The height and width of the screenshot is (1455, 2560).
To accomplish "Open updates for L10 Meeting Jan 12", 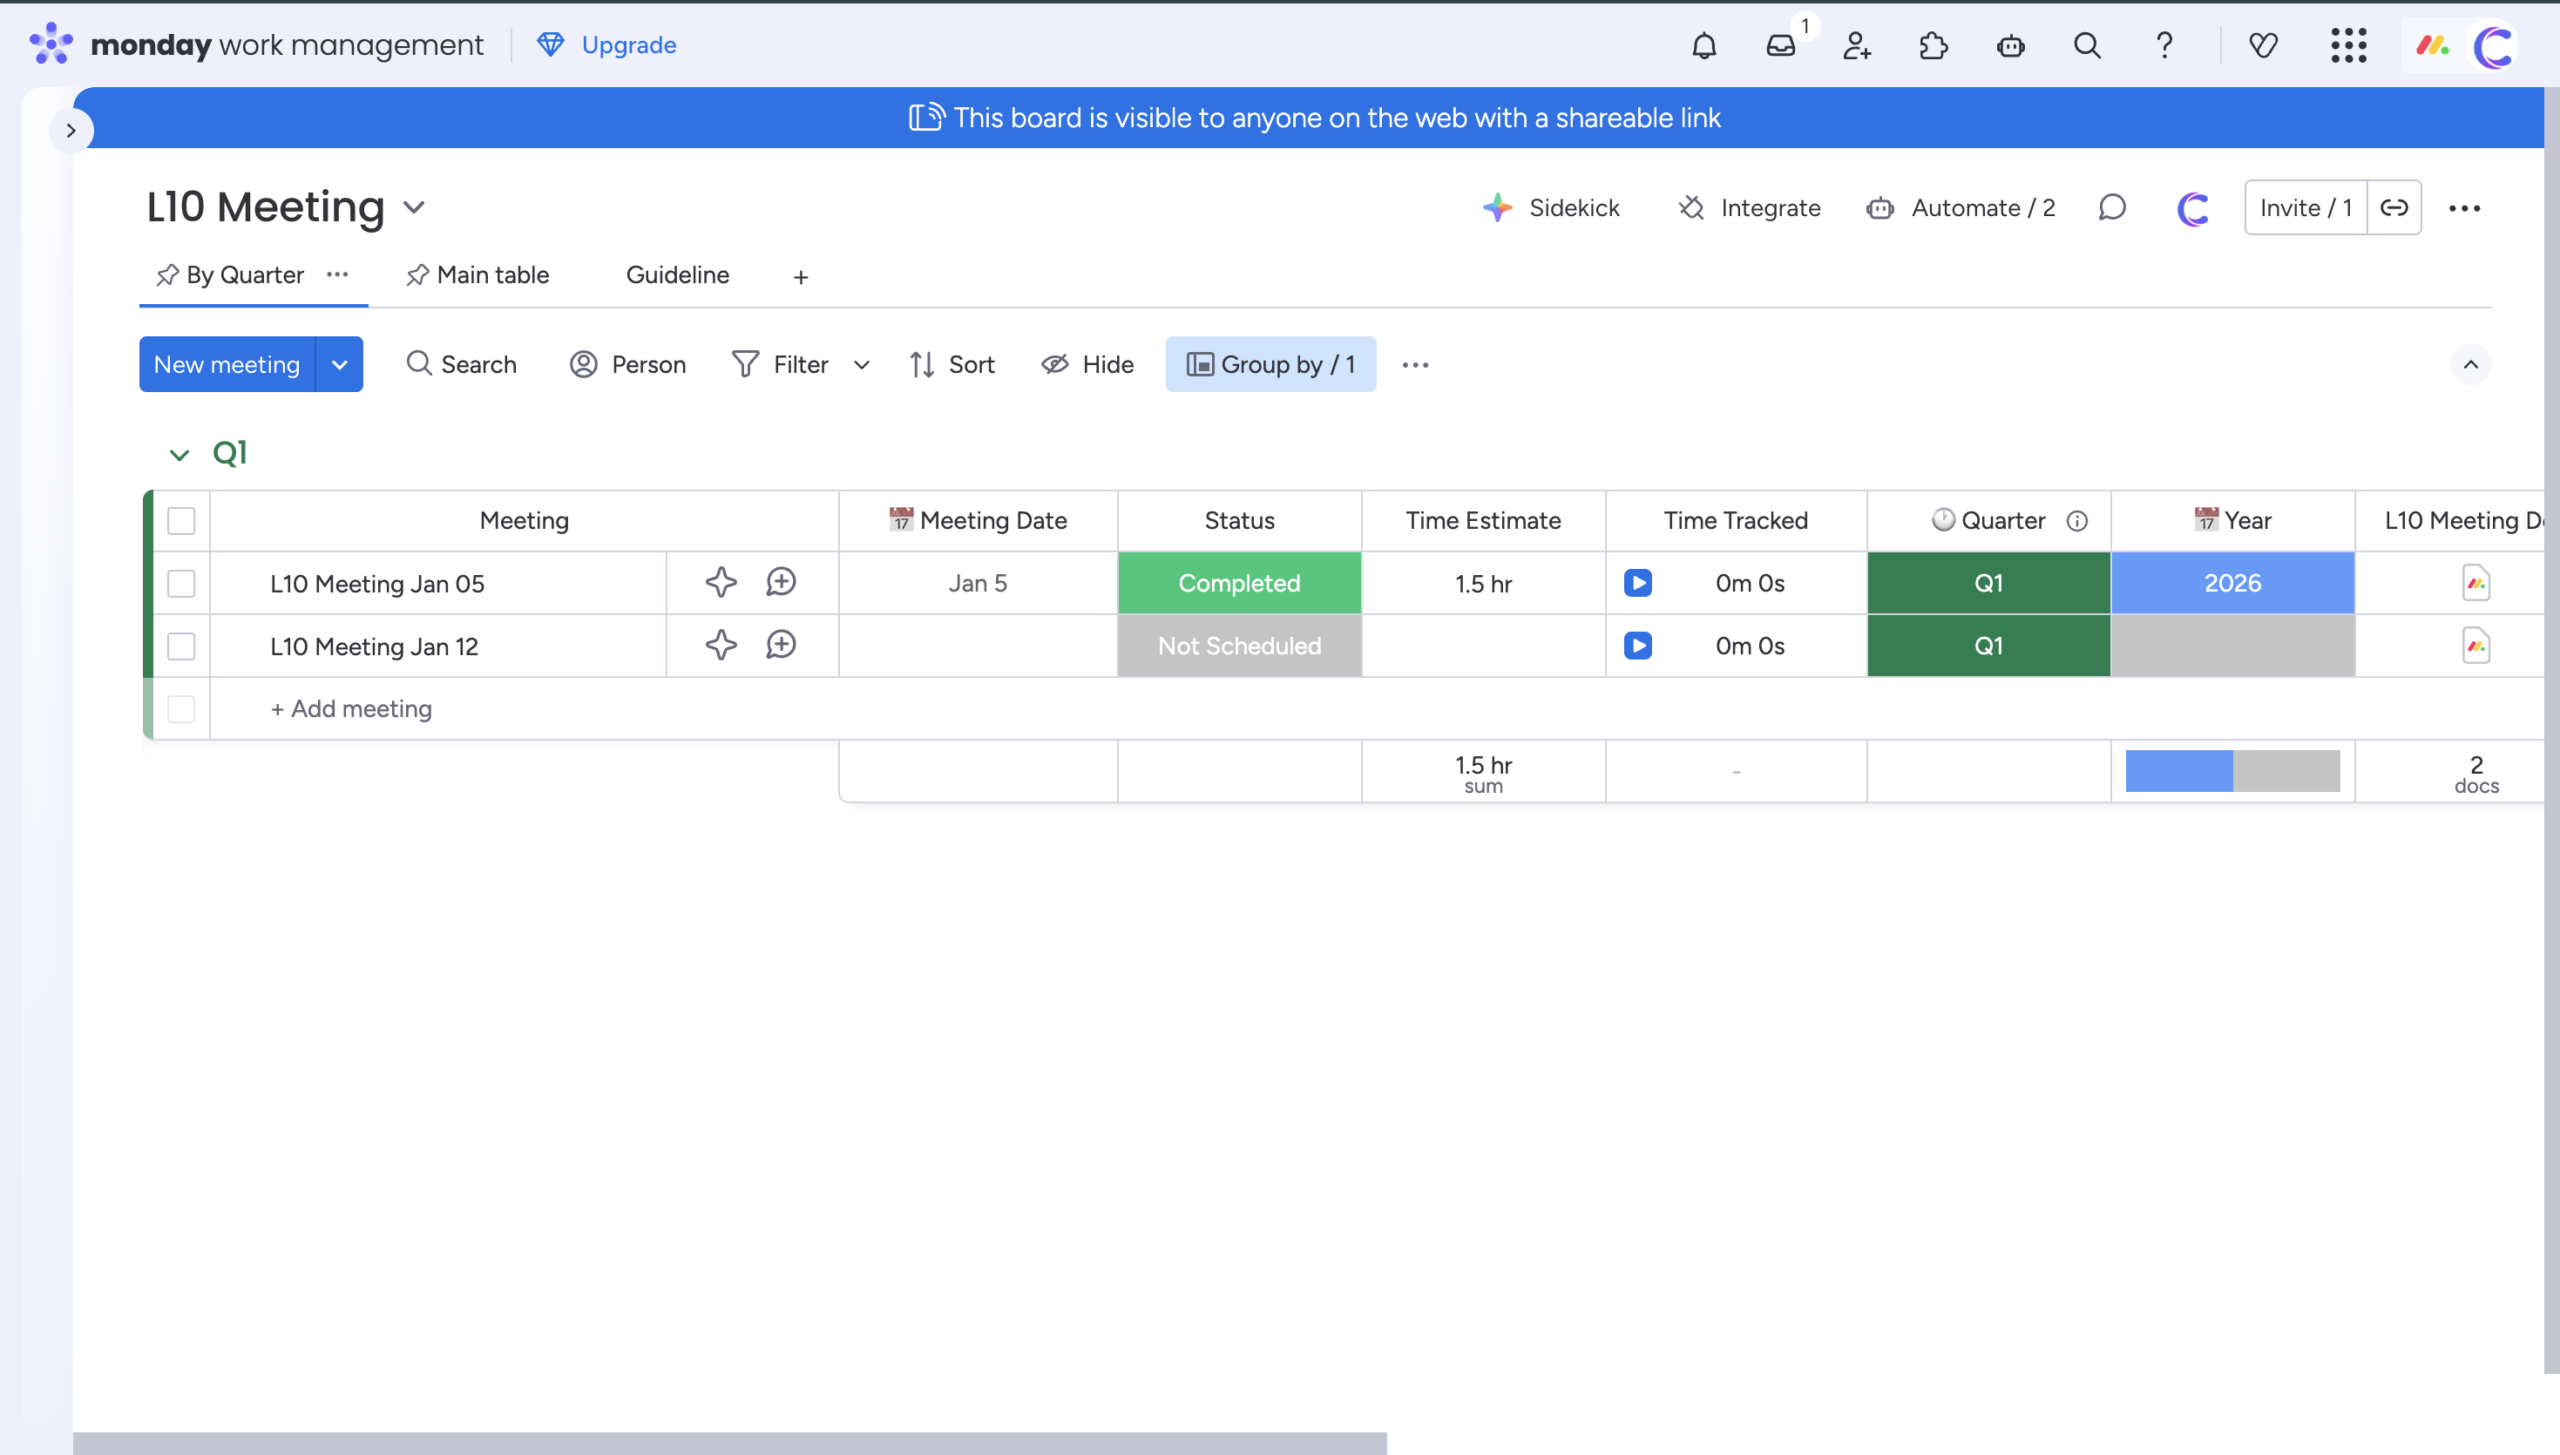I will tap(781, 646).
